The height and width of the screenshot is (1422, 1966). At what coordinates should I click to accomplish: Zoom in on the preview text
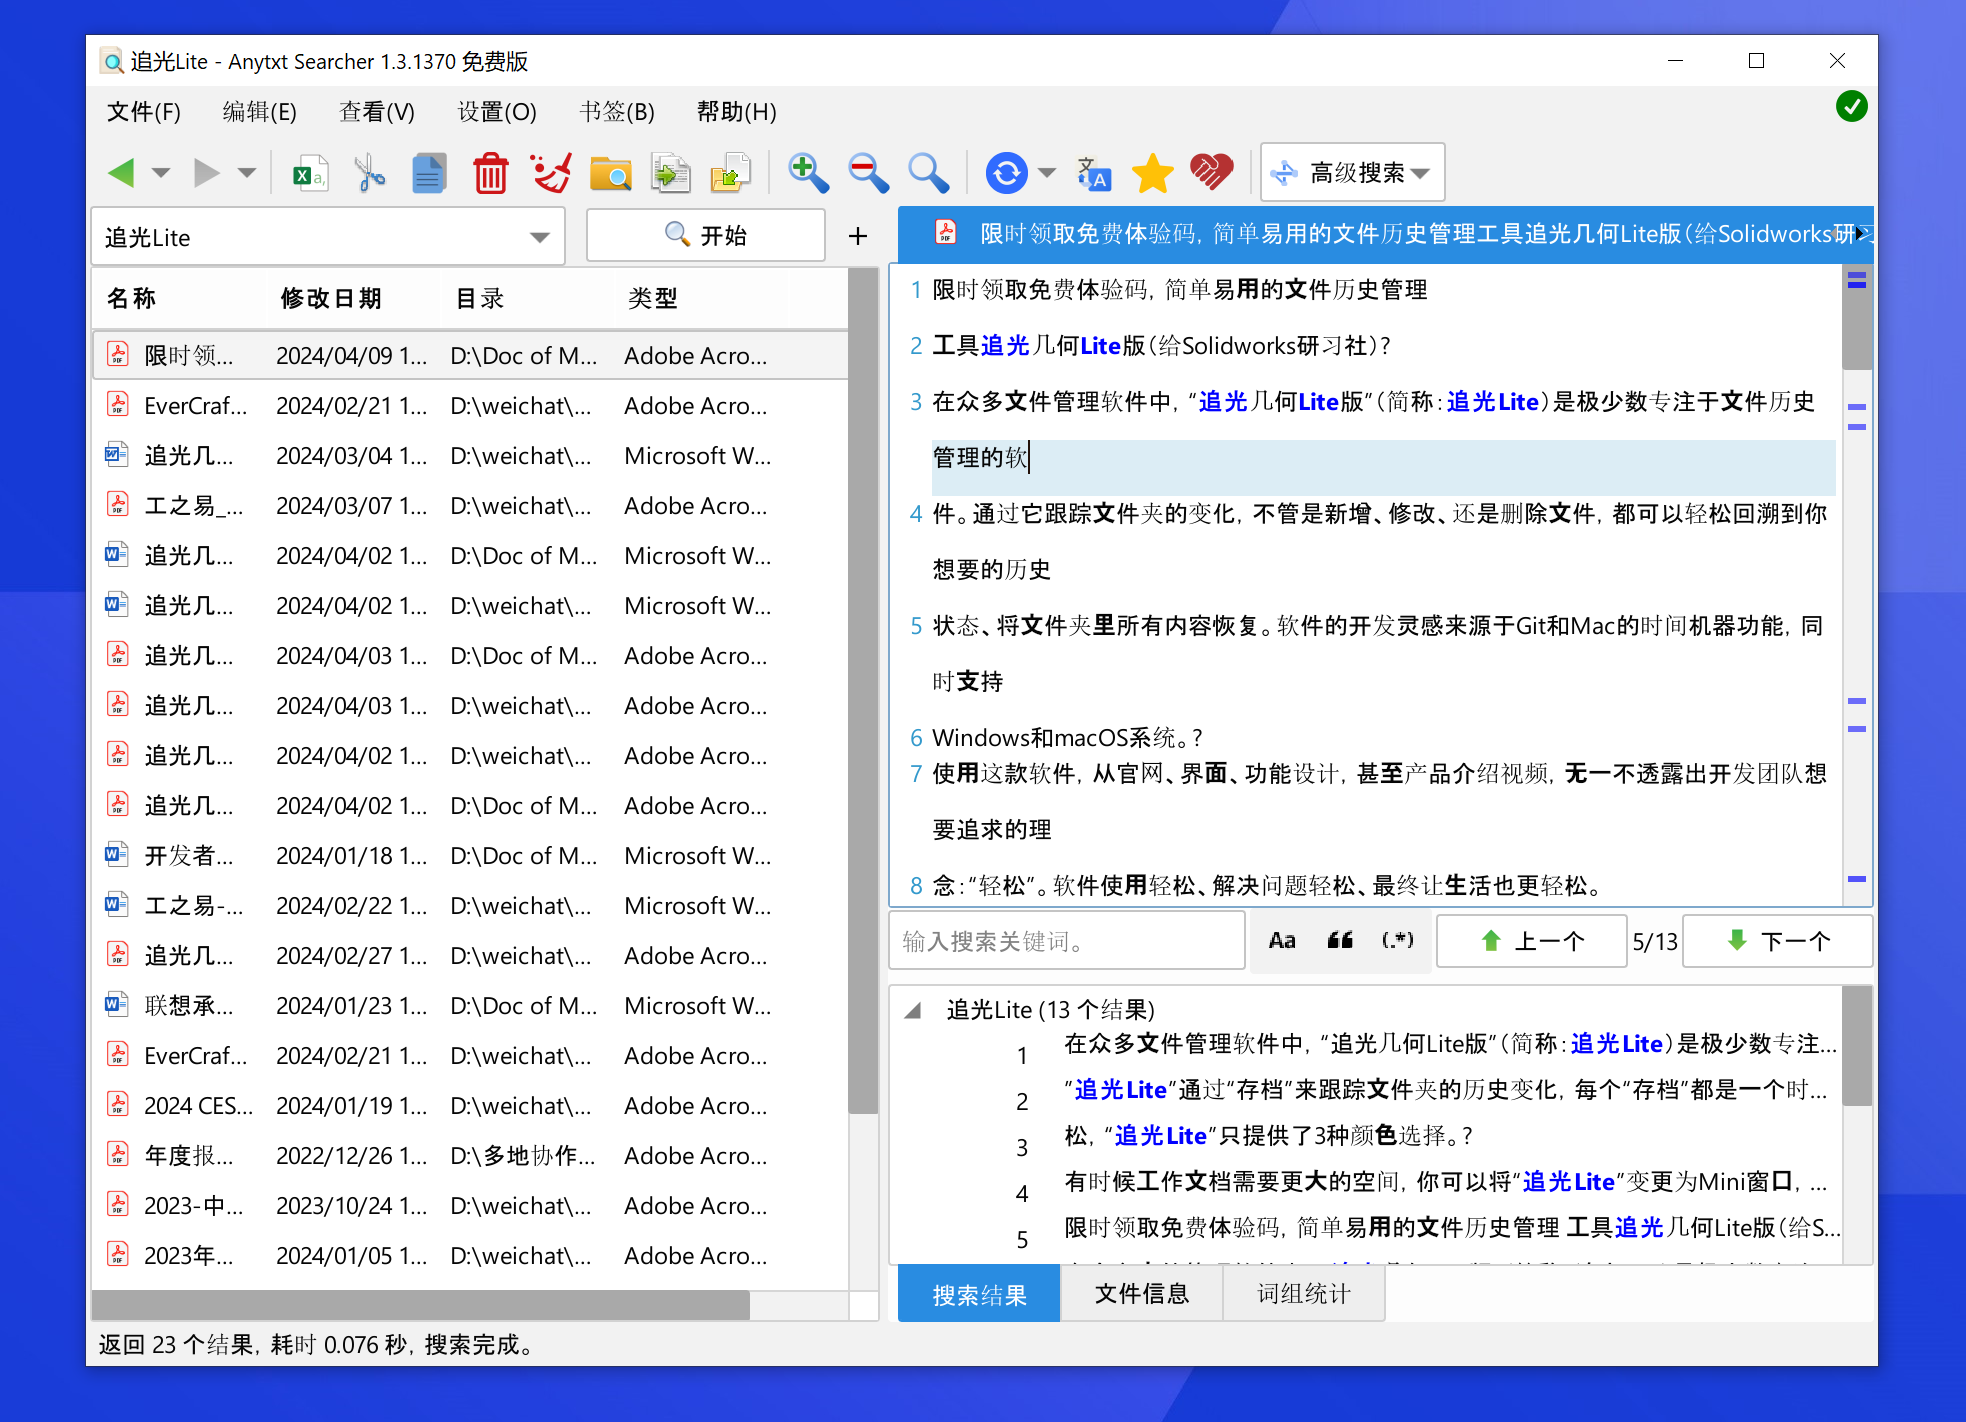click(807, 172)
